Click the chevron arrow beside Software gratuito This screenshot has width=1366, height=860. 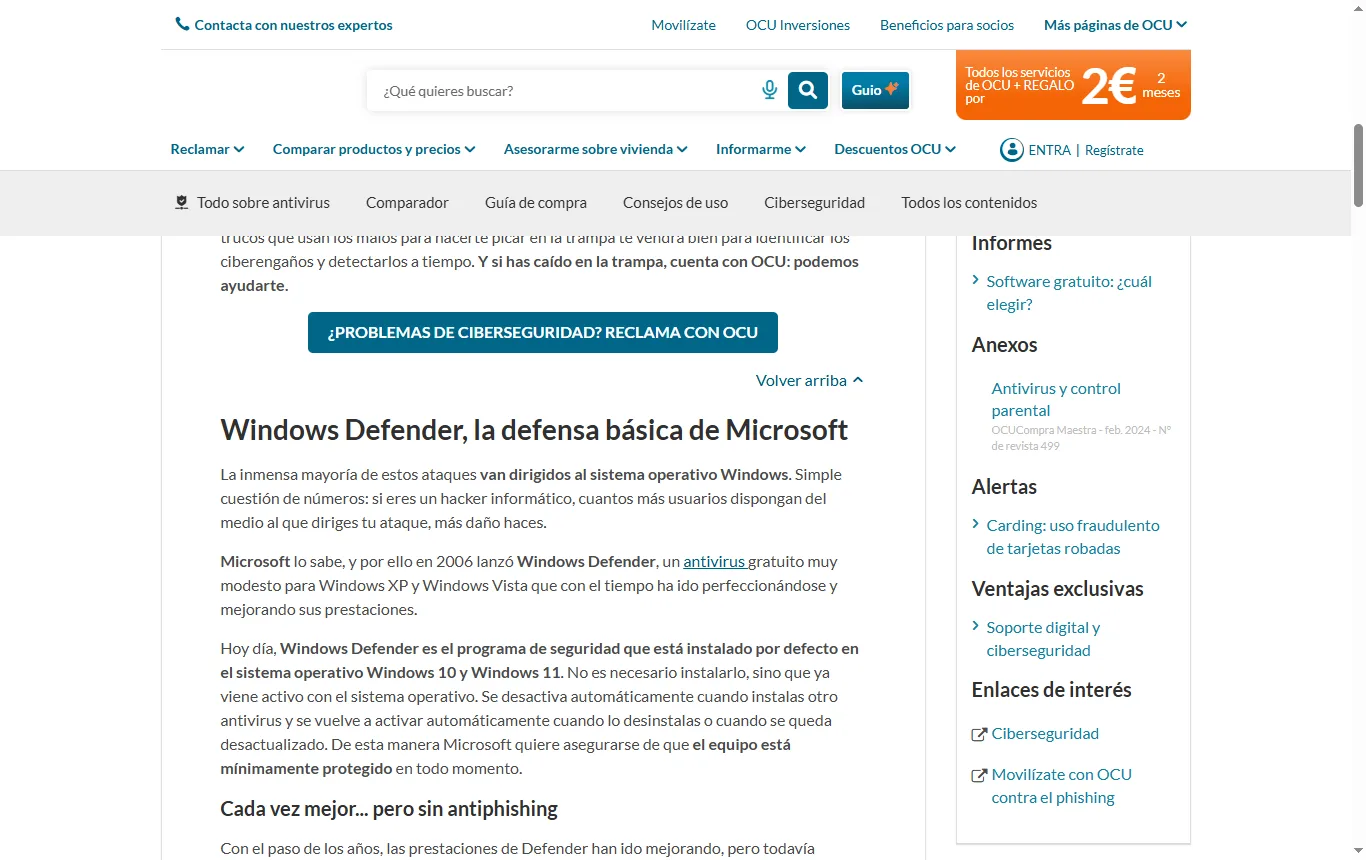point(977,281)
